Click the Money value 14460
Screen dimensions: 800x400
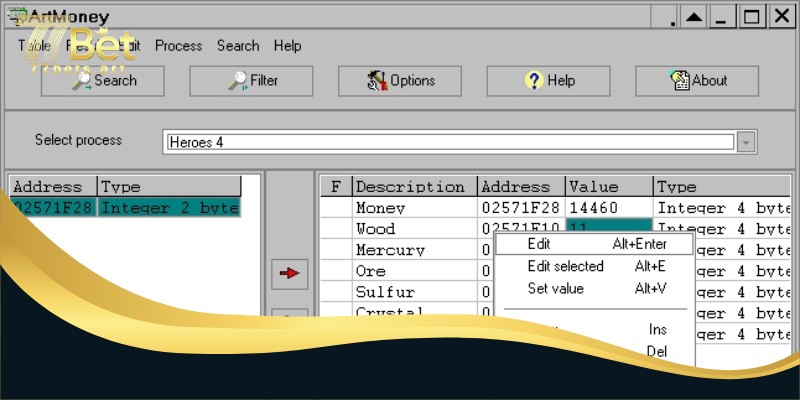609,208
